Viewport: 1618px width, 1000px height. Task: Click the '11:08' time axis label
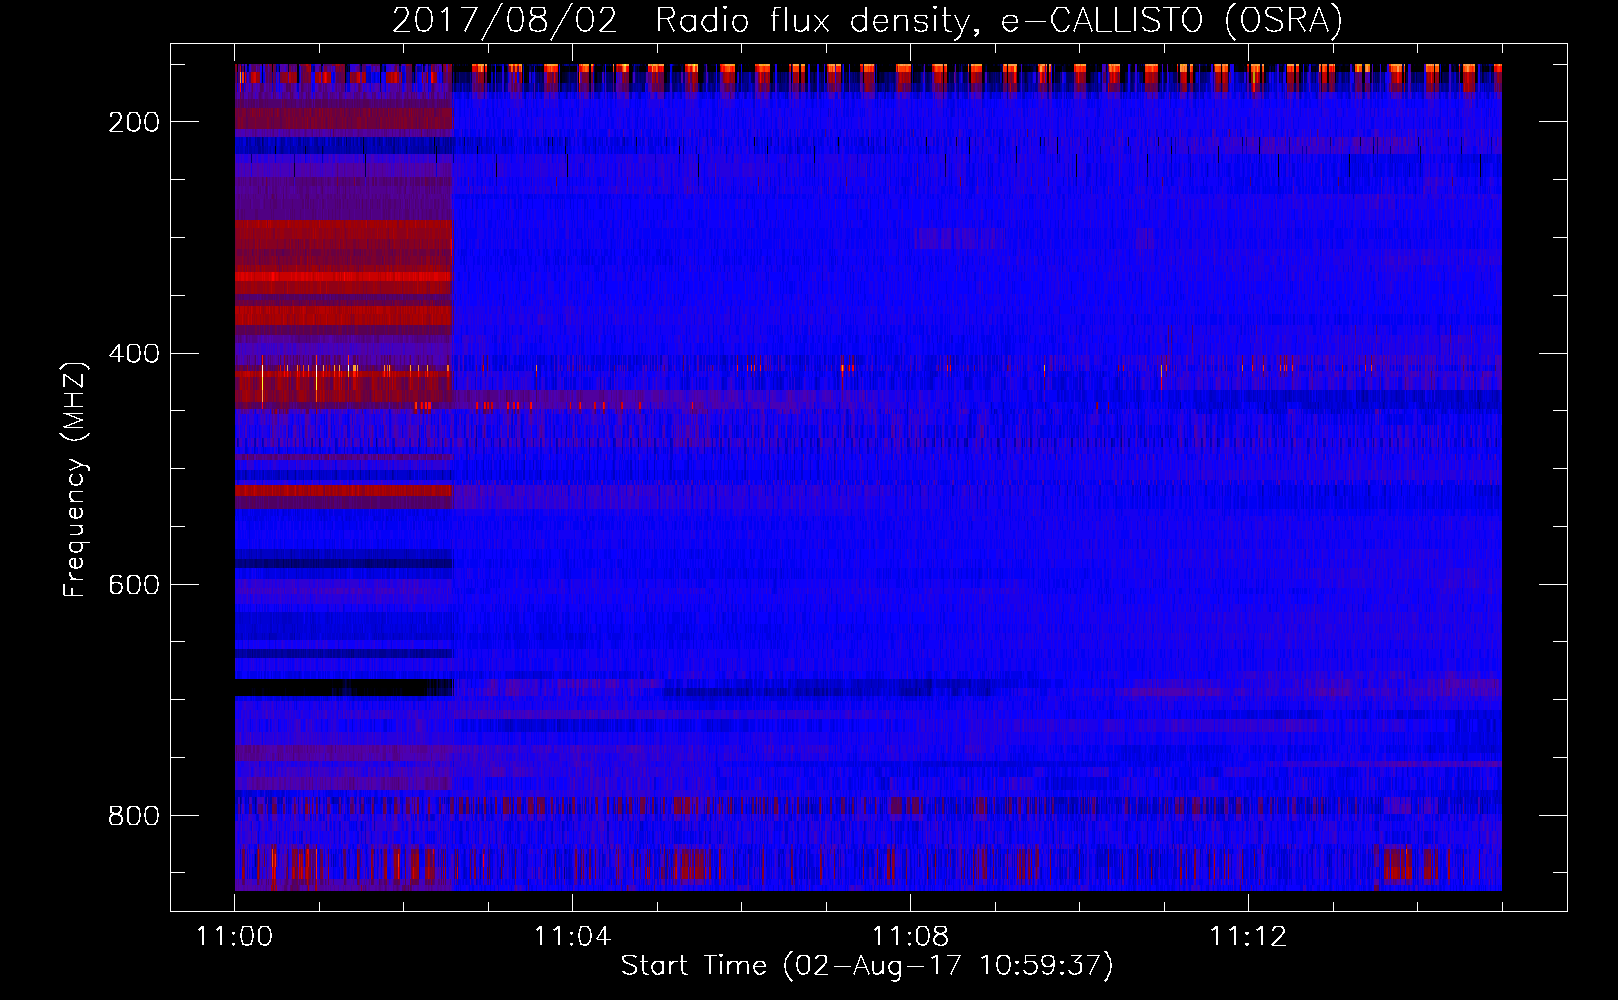pos(910,937)
